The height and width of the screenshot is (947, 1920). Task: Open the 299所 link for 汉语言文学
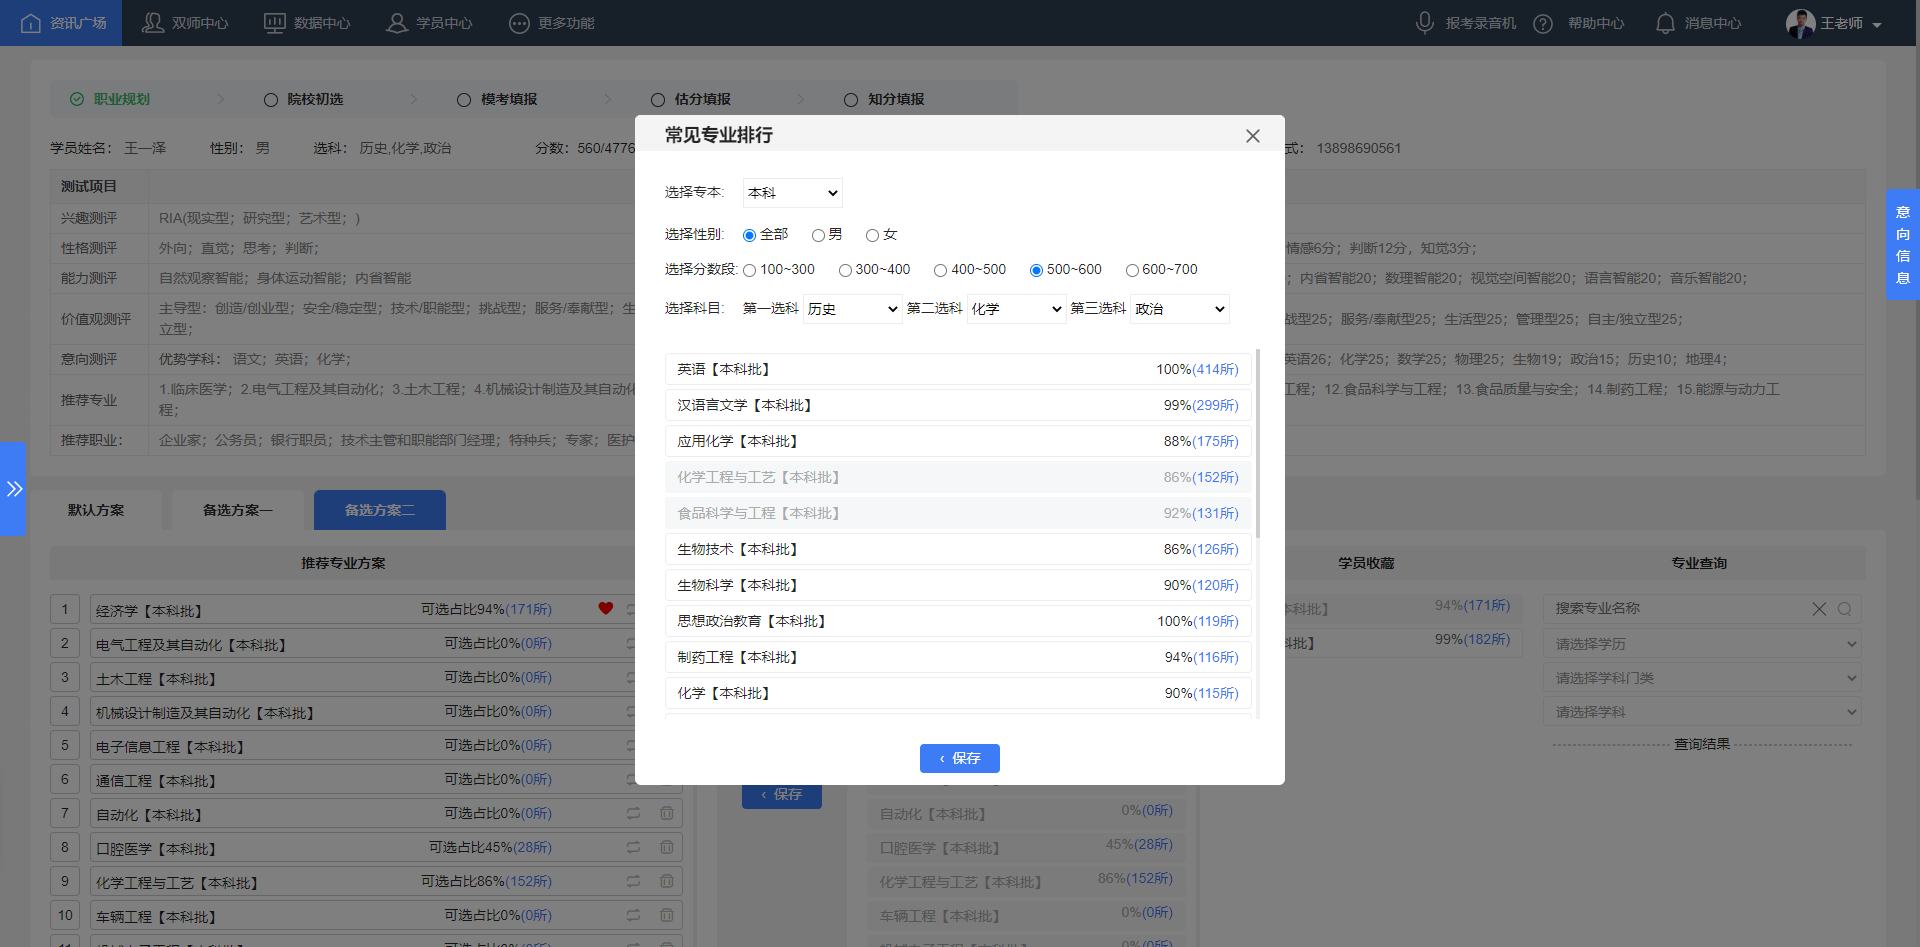pos(1215,405)
